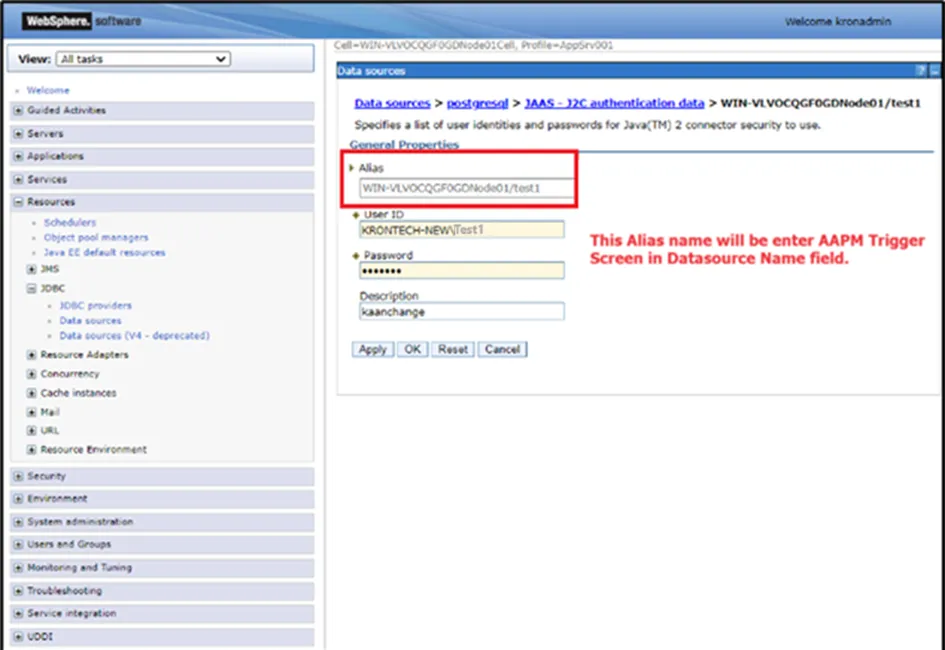Expand the Environment section
The image size is (945, 650).
[18, 499]
